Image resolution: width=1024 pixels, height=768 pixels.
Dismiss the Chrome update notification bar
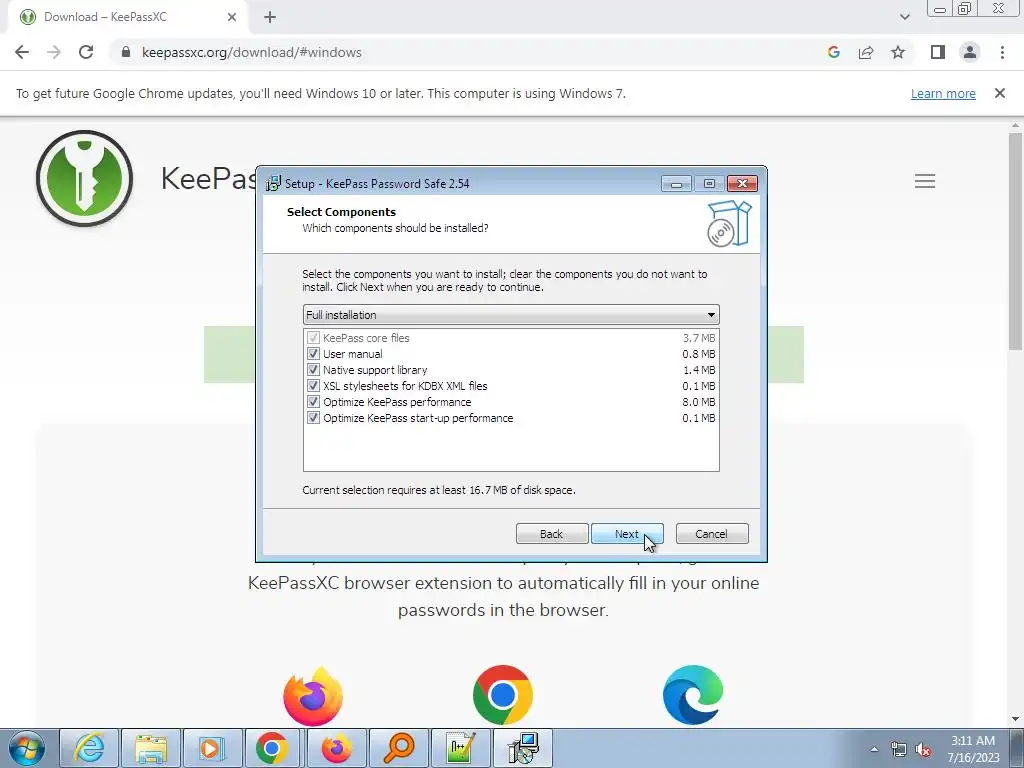click(999, 93)
